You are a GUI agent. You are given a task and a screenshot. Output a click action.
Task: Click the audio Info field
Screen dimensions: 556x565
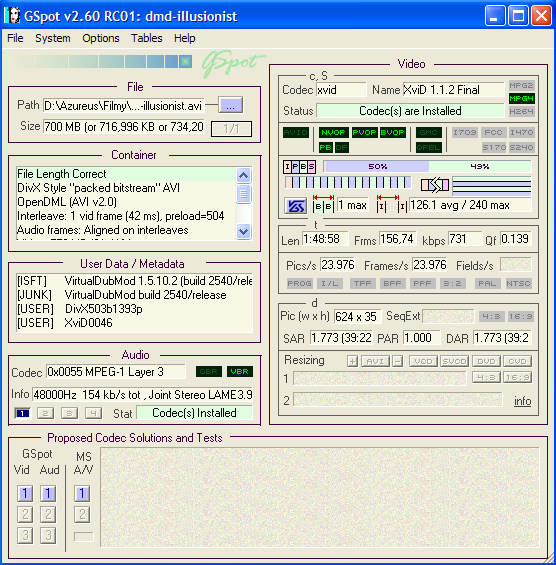143,395
